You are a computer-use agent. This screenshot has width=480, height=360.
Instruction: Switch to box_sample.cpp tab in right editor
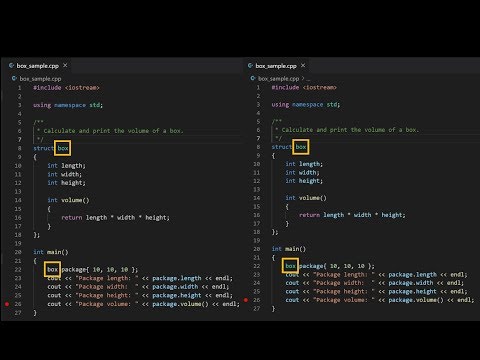276,66
